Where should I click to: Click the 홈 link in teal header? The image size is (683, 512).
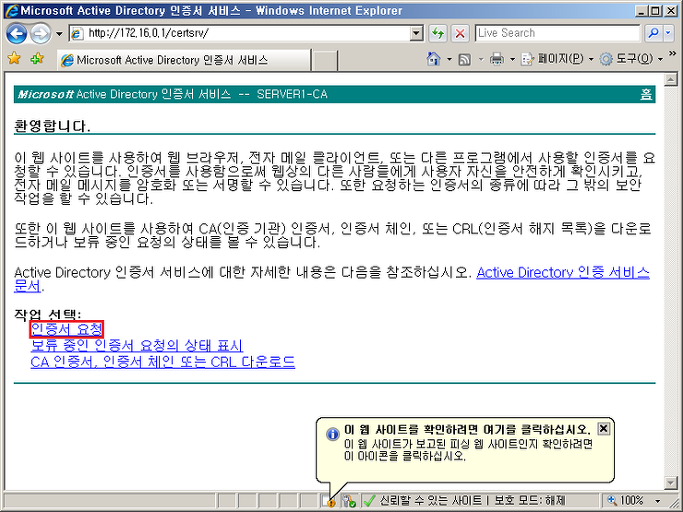pyautogui.click(x=646, y=94)
